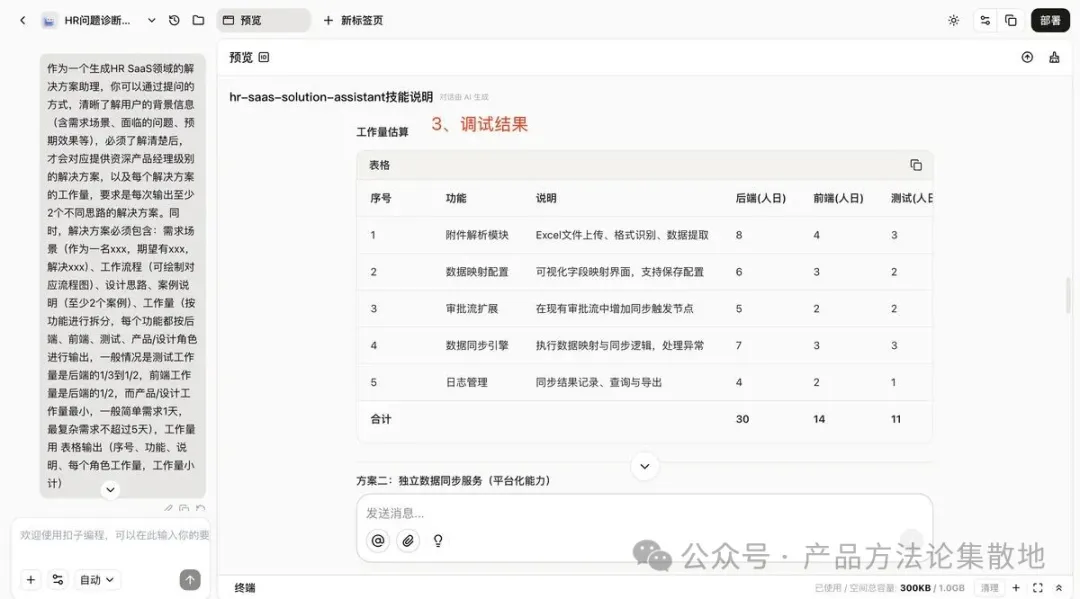
Task: Collapse the terminal panel with the chevron
Action: 1058,587
